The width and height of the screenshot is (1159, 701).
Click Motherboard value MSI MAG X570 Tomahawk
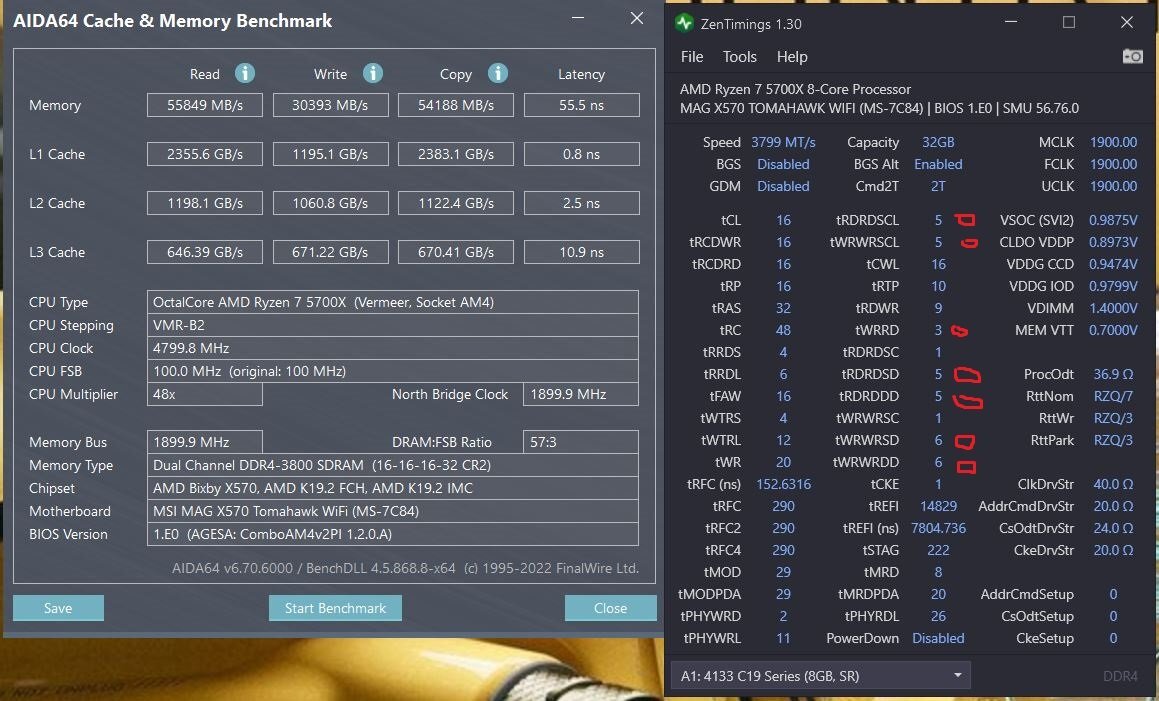392,511
